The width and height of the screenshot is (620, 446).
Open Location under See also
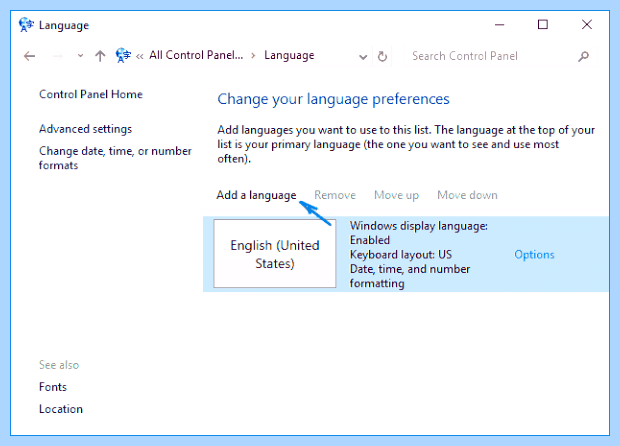tap(61, 409)
